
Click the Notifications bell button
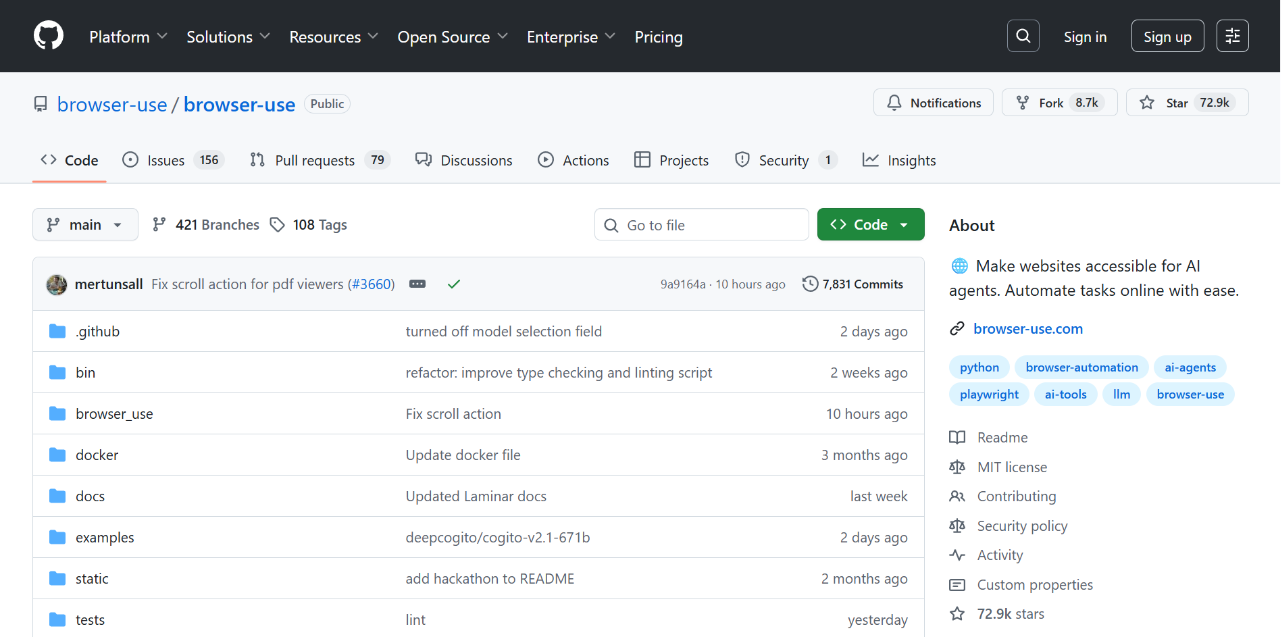(x=934, y=103)
